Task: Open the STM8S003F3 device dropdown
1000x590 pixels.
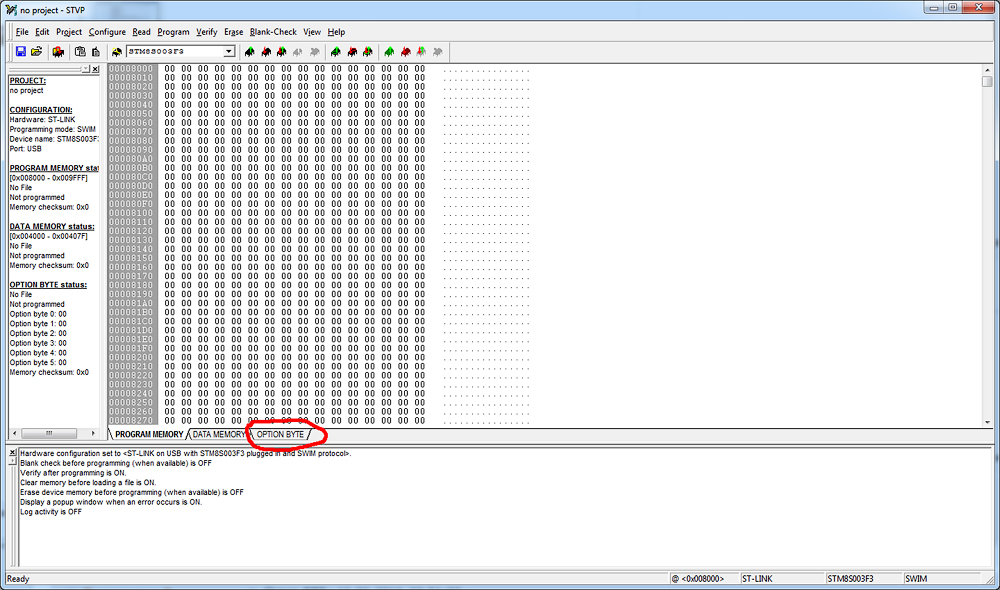Action: (x=228, y=51)
